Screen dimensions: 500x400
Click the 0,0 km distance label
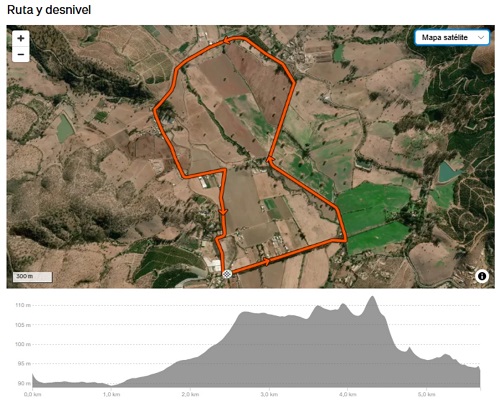pyautogui.click(x=33, y=395)
